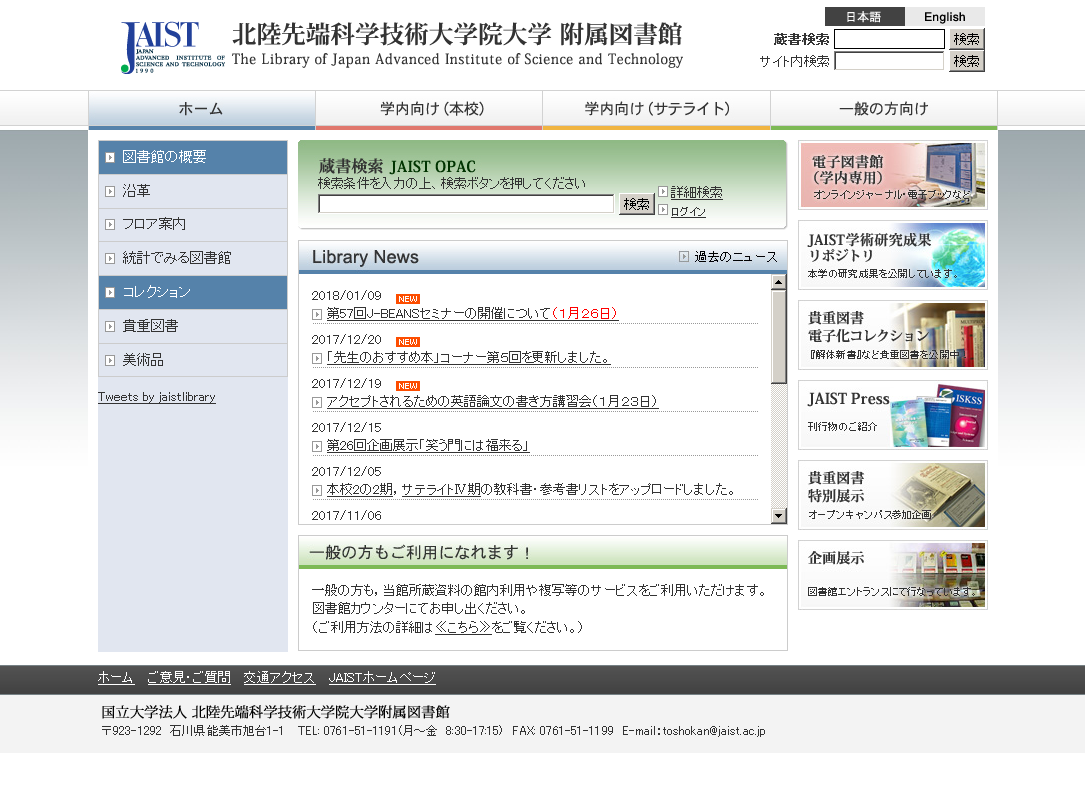Click the news list scroll-up arrow
Viewport: 1085px width, 790px height.
[779, 282]
